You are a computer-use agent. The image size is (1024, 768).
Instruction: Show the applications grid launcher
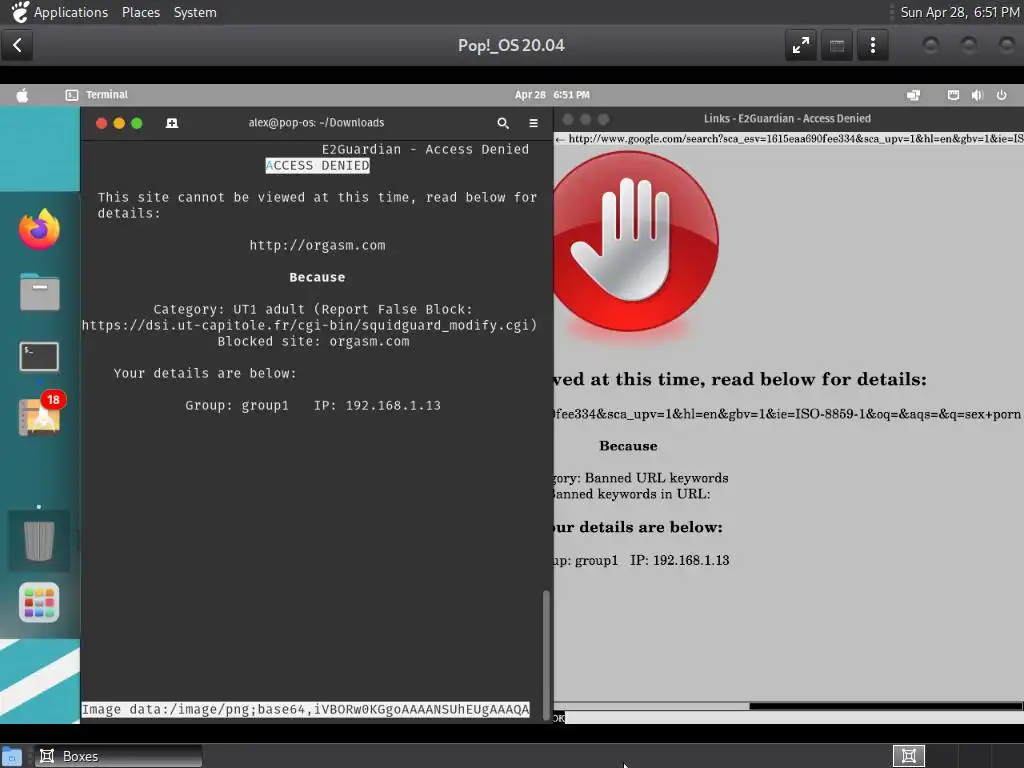pos(39,602)
